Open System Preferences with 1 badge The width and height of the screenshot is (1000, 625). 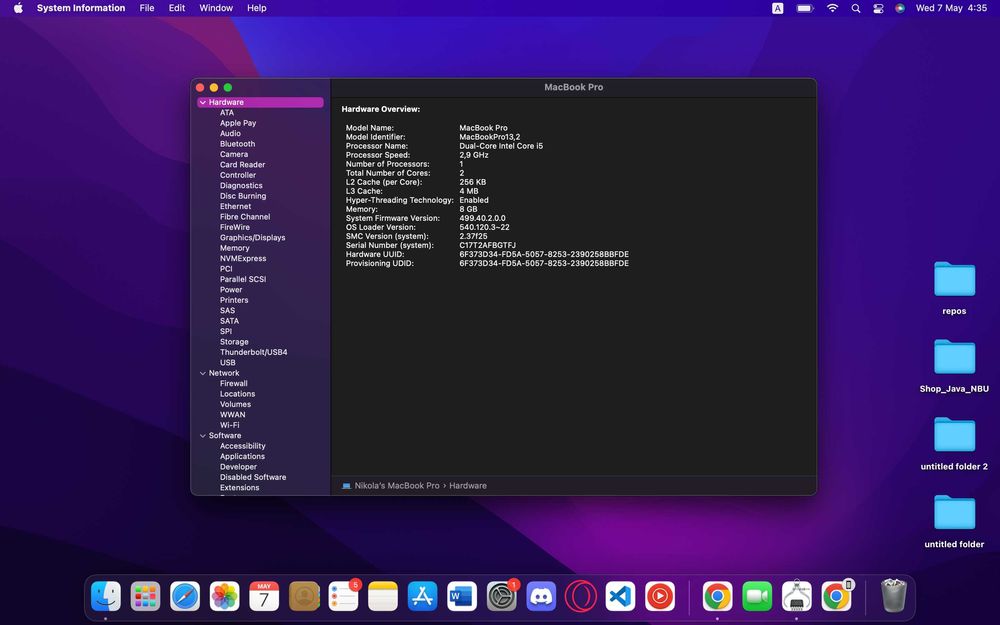502,597
